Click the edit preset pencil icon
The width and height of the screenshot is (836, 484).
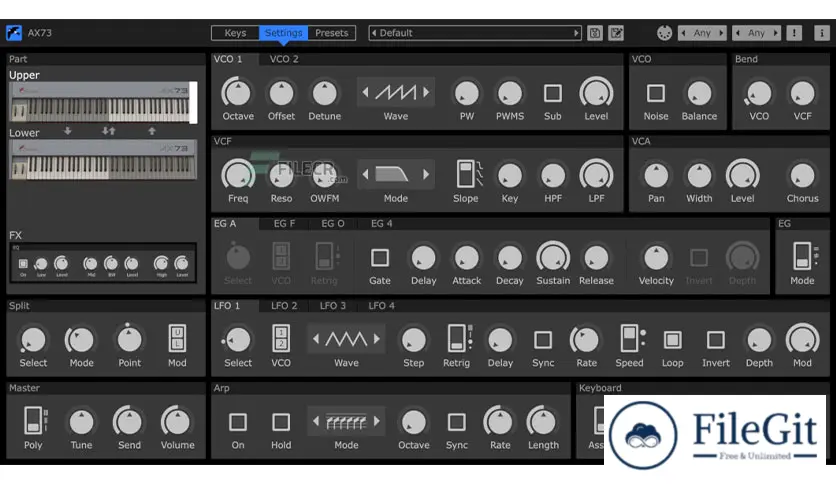(x=616, y=33)
